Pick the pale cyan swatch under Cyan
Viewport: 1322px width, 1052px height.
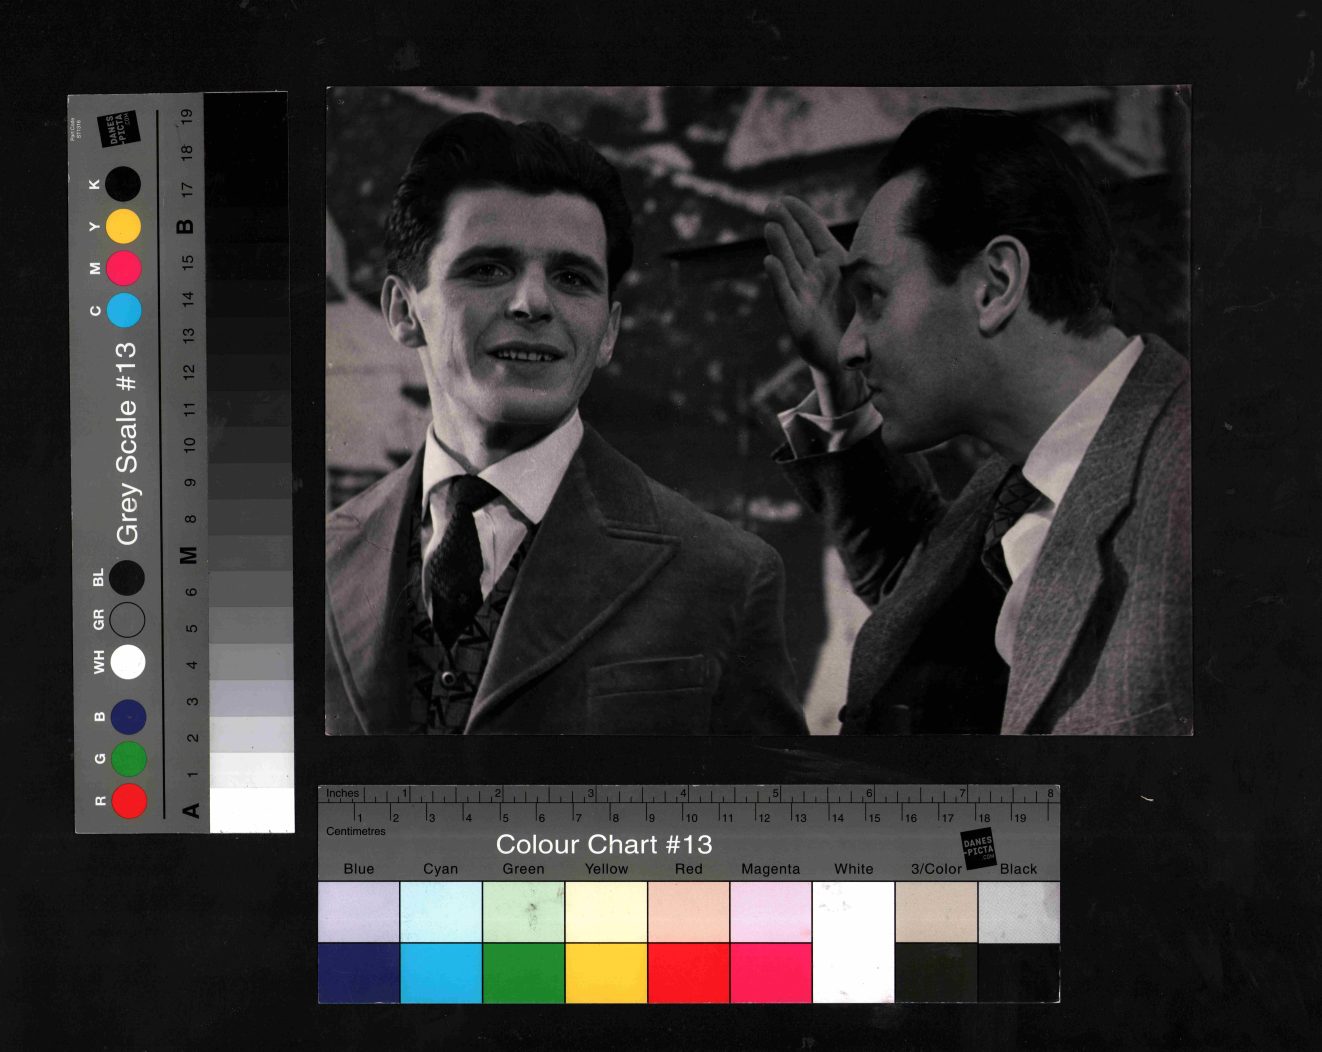coord(441,912)
